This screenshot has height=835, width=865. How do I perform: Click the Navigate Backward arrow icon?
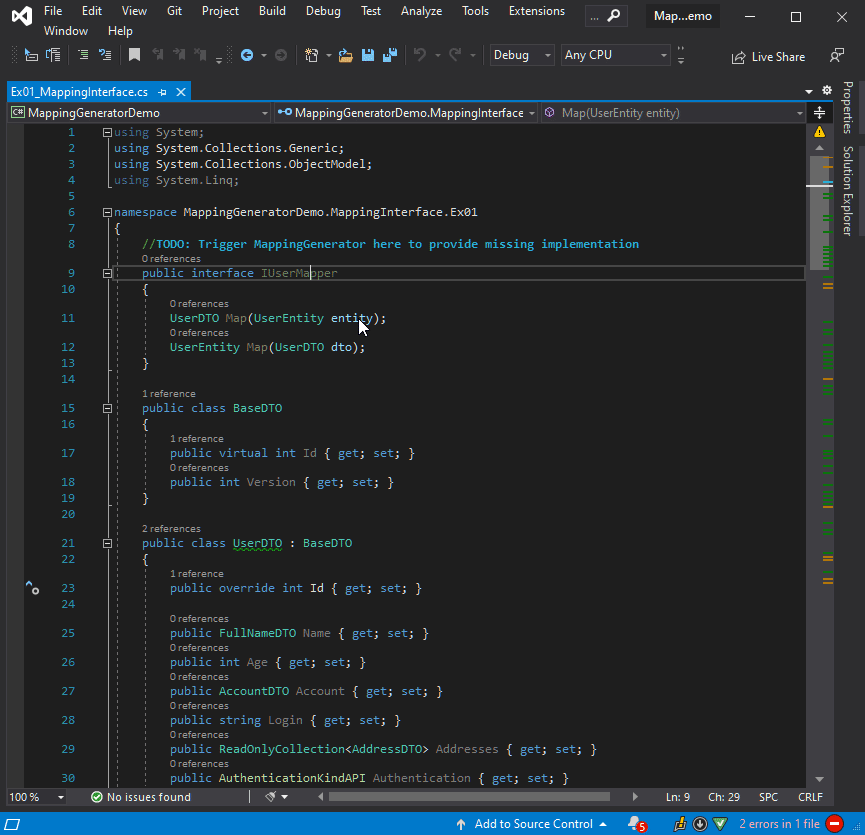coord(247,55)
